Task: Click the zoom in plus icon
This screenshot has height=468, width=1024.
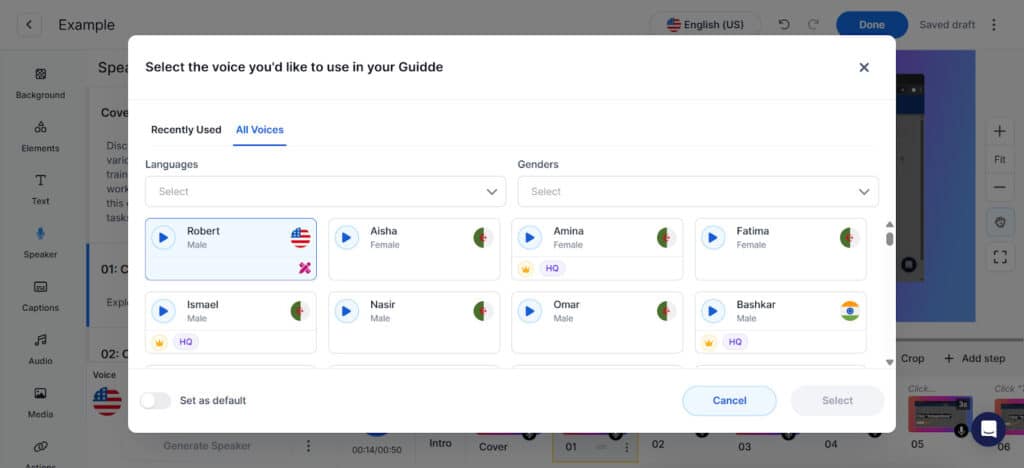Action: coord(1000,131)
